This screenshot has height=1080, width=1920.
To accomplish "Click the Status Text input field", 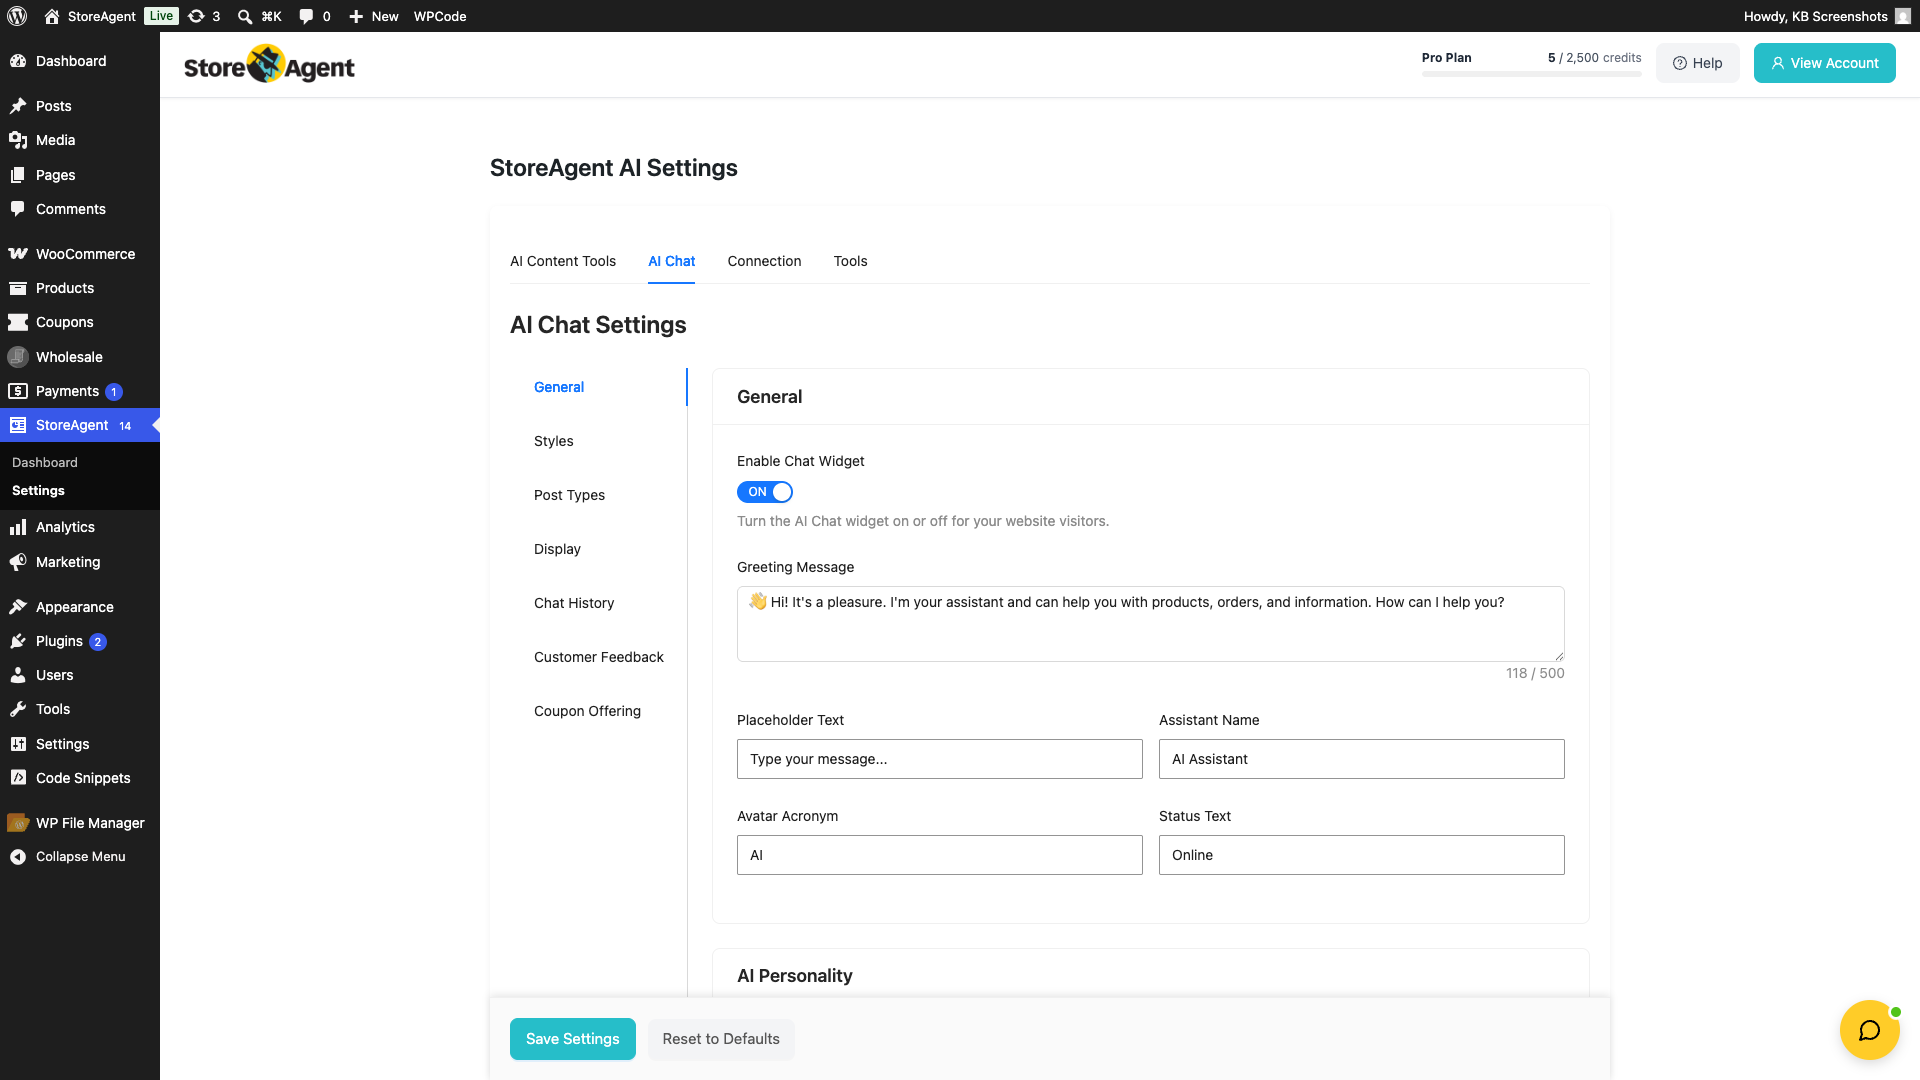I will coord(1362,855).
